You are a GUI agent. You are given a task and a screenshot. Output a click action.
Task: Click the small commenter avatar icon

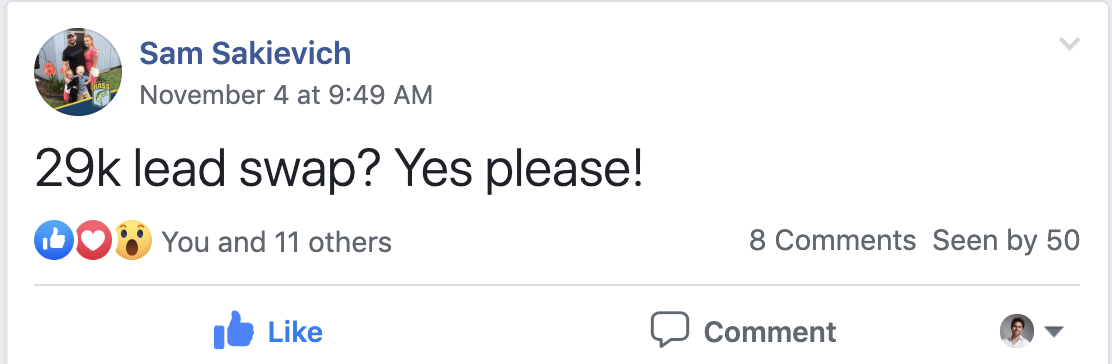point(1017,331)
